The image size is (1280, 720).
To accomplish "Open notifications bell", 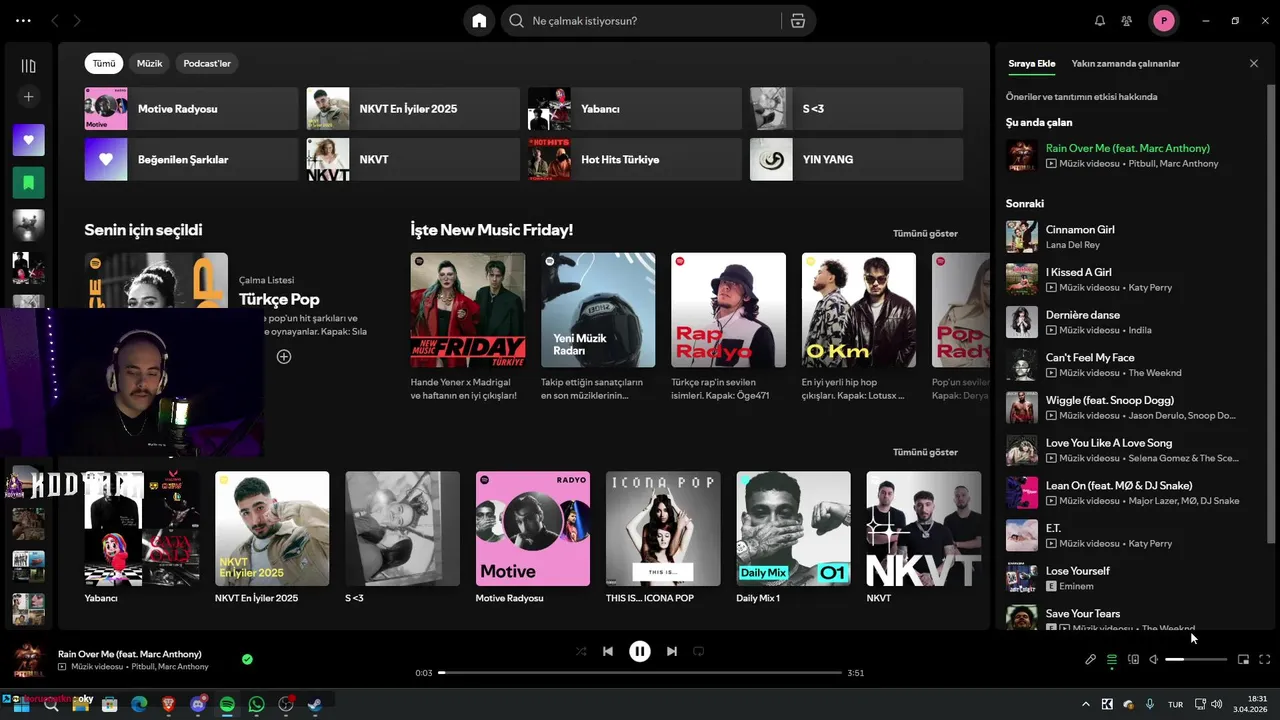I will [1100, 21].
